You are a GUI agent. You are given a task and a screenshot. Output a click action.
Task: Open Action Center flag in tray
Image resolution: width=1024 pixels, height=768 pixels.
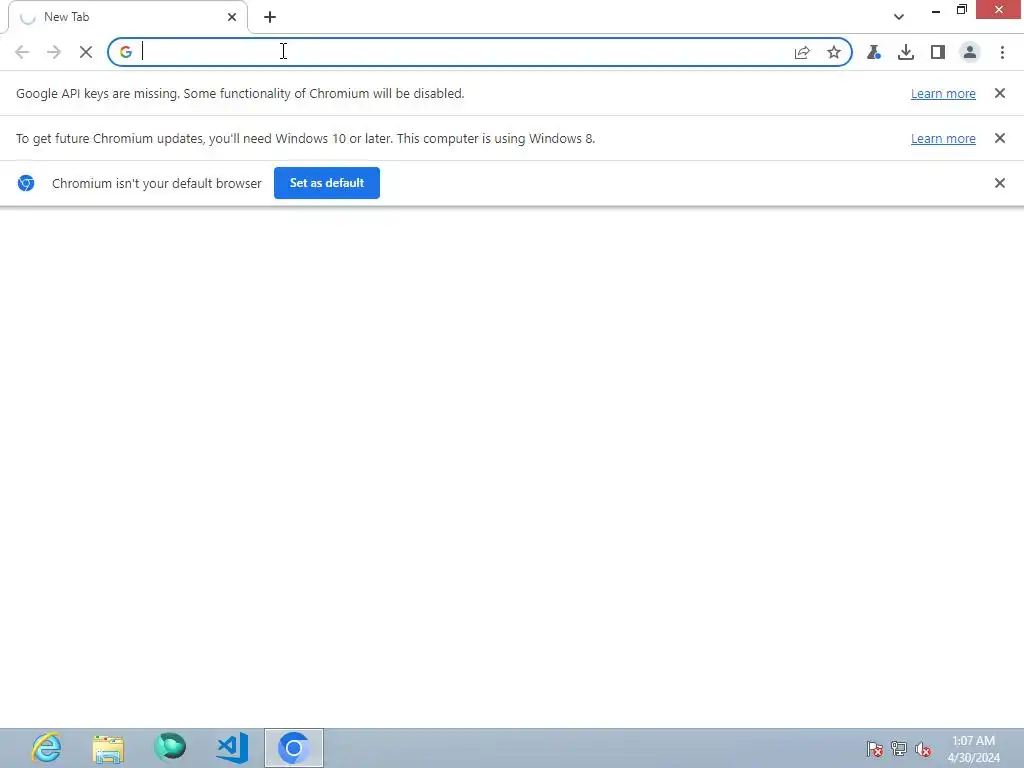click(874, 749)
